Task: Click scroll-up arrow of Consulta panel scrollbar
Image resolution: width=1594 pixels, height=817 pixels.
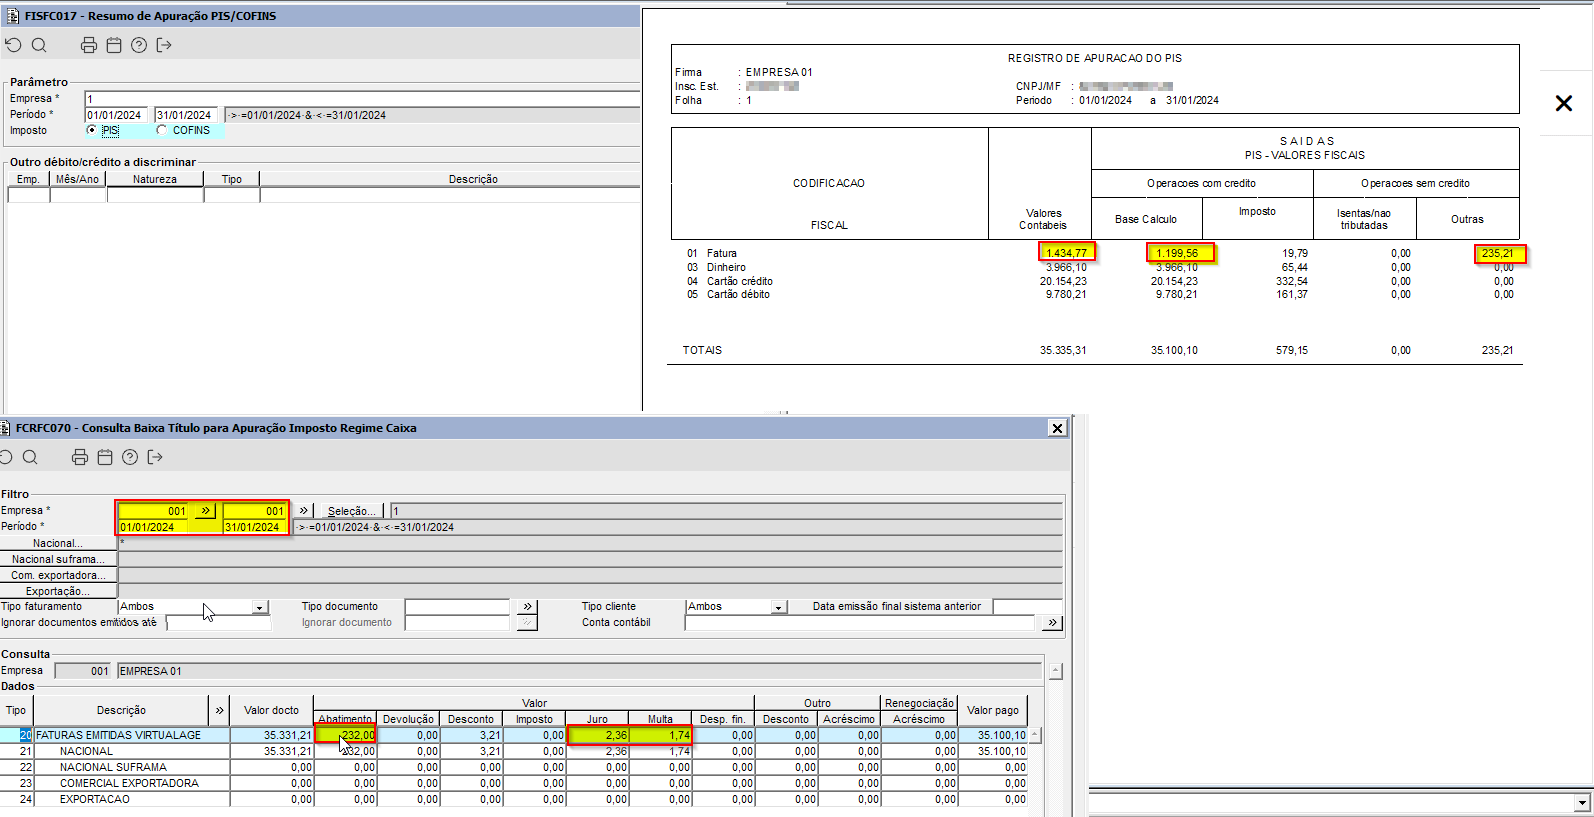Action: [x=1056, y=671]
